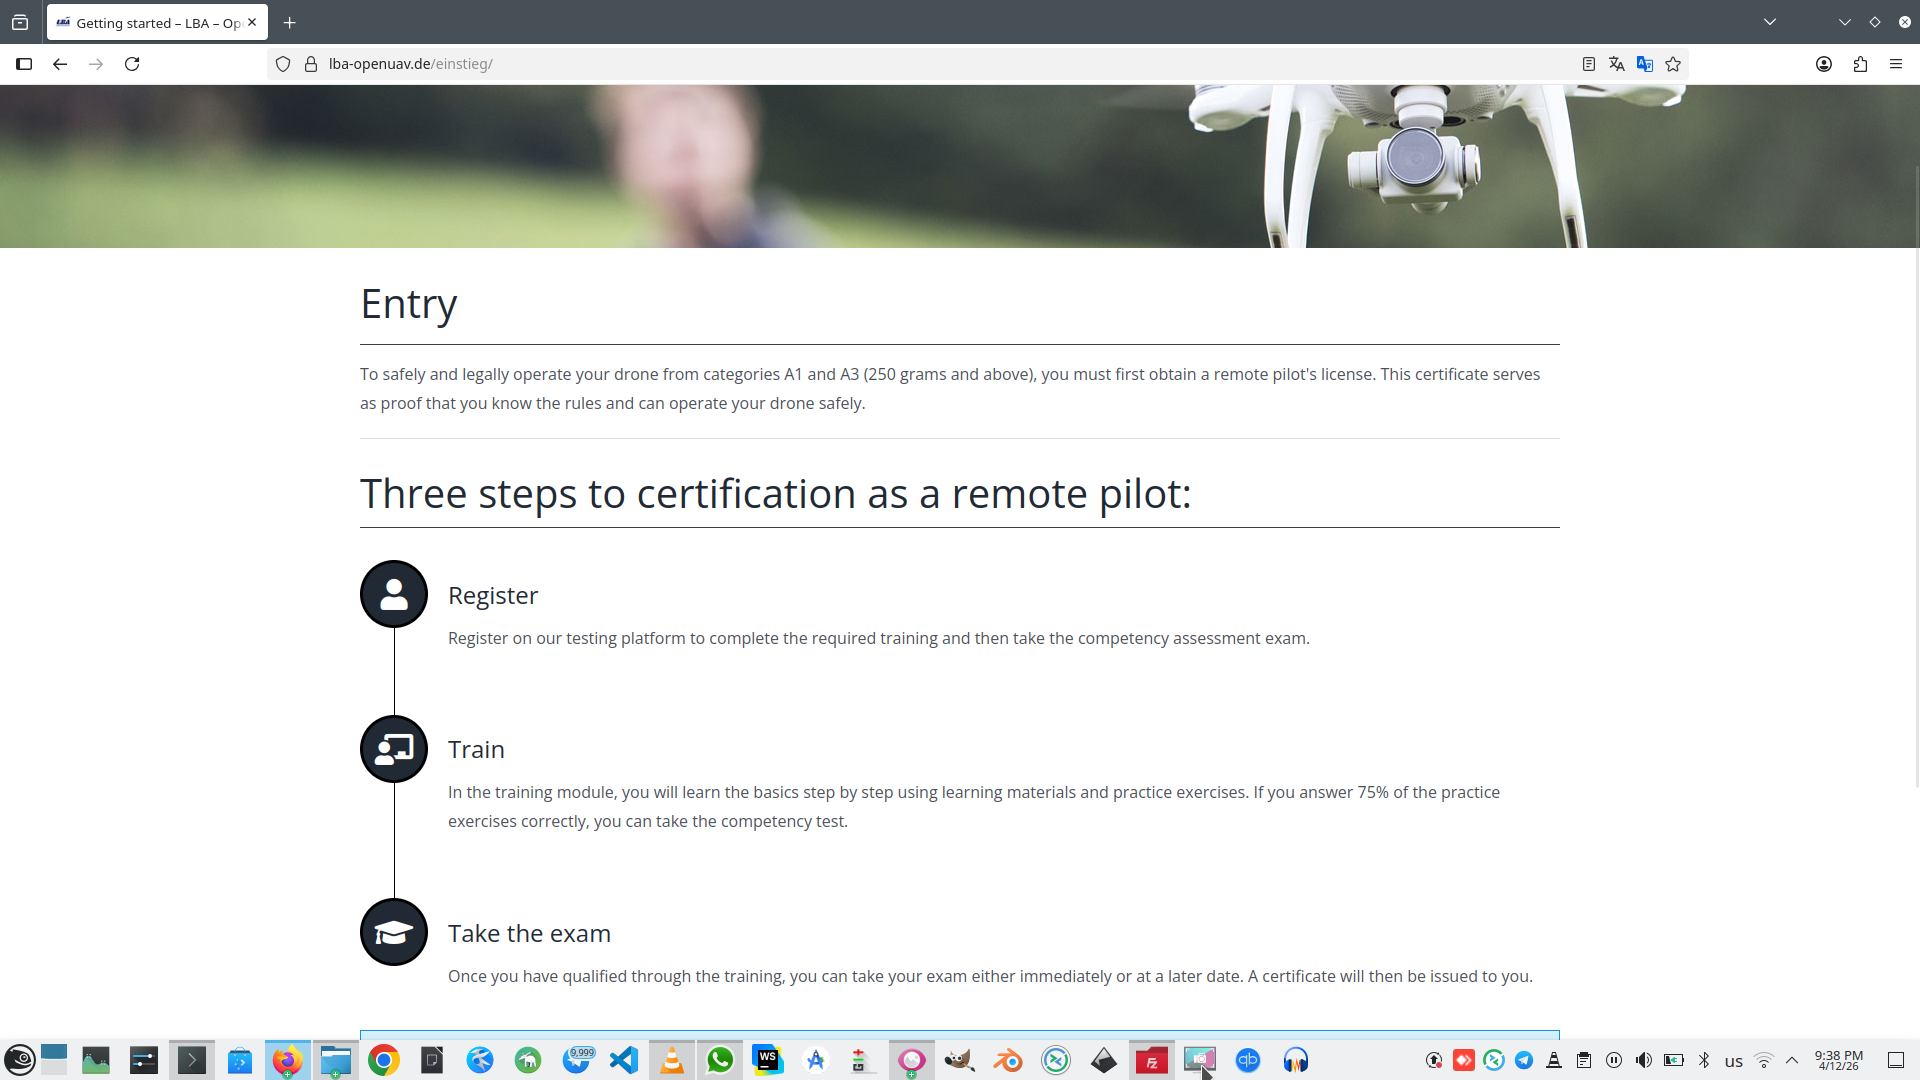Open page translation icon in address bar
This screenshot has width=1920, height=1080.
pyautogui.click(x=1616, y=64)
